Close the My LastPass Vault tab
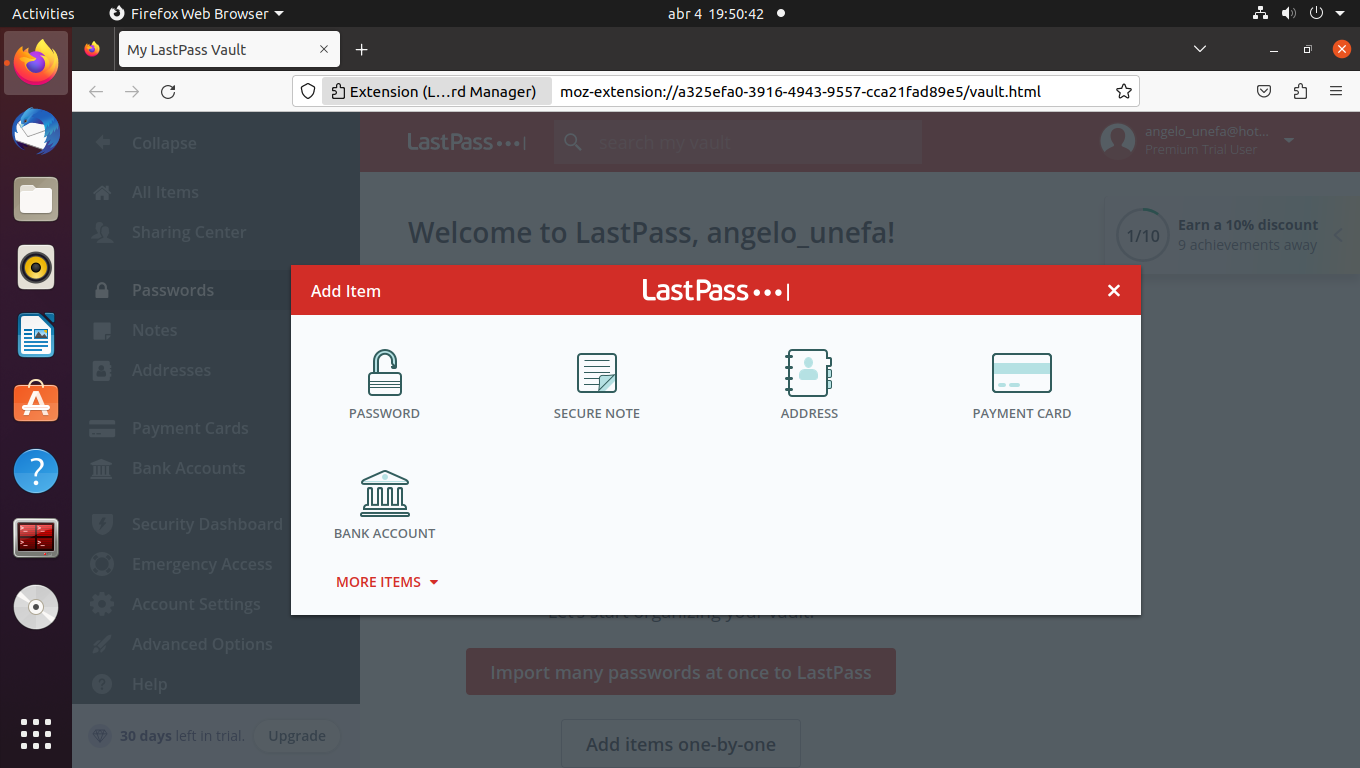 (324, 49)
